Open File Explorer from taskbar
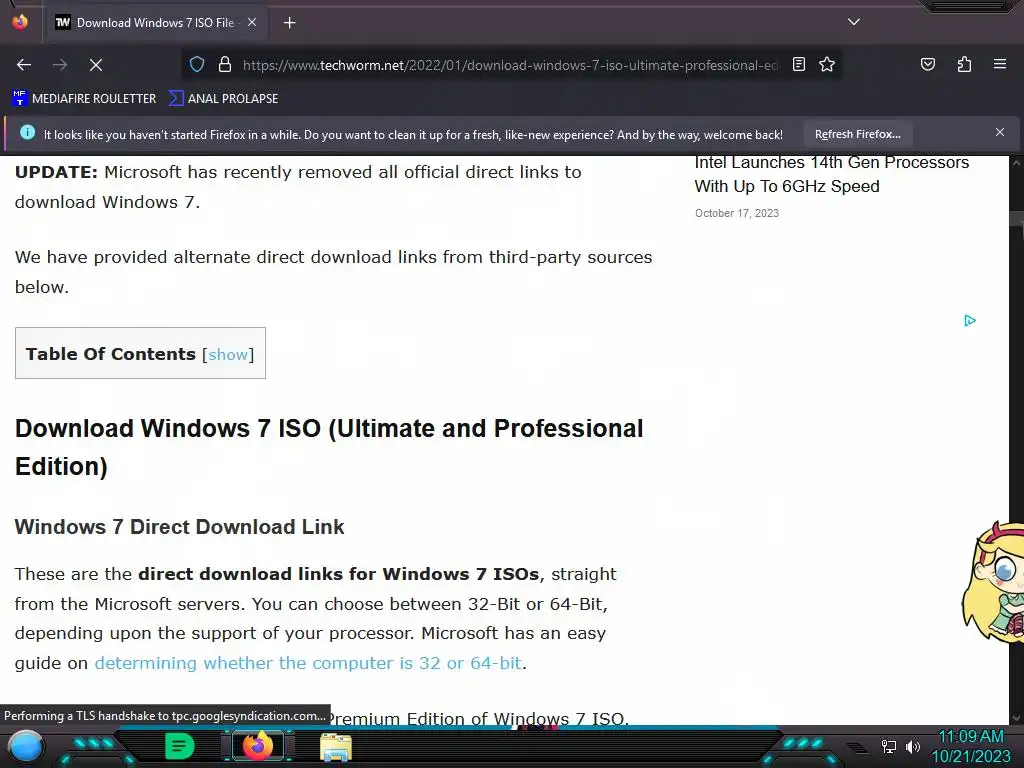 pyautogui.click(x=336, y=747)
